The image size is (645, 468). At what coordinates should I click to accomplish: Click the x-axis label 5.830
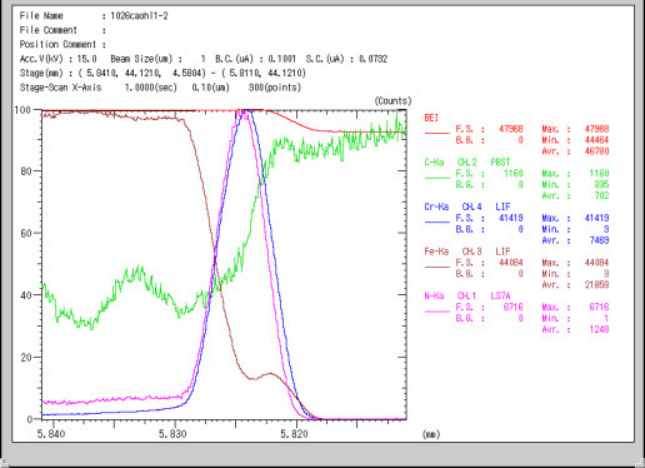coord(173,434)
